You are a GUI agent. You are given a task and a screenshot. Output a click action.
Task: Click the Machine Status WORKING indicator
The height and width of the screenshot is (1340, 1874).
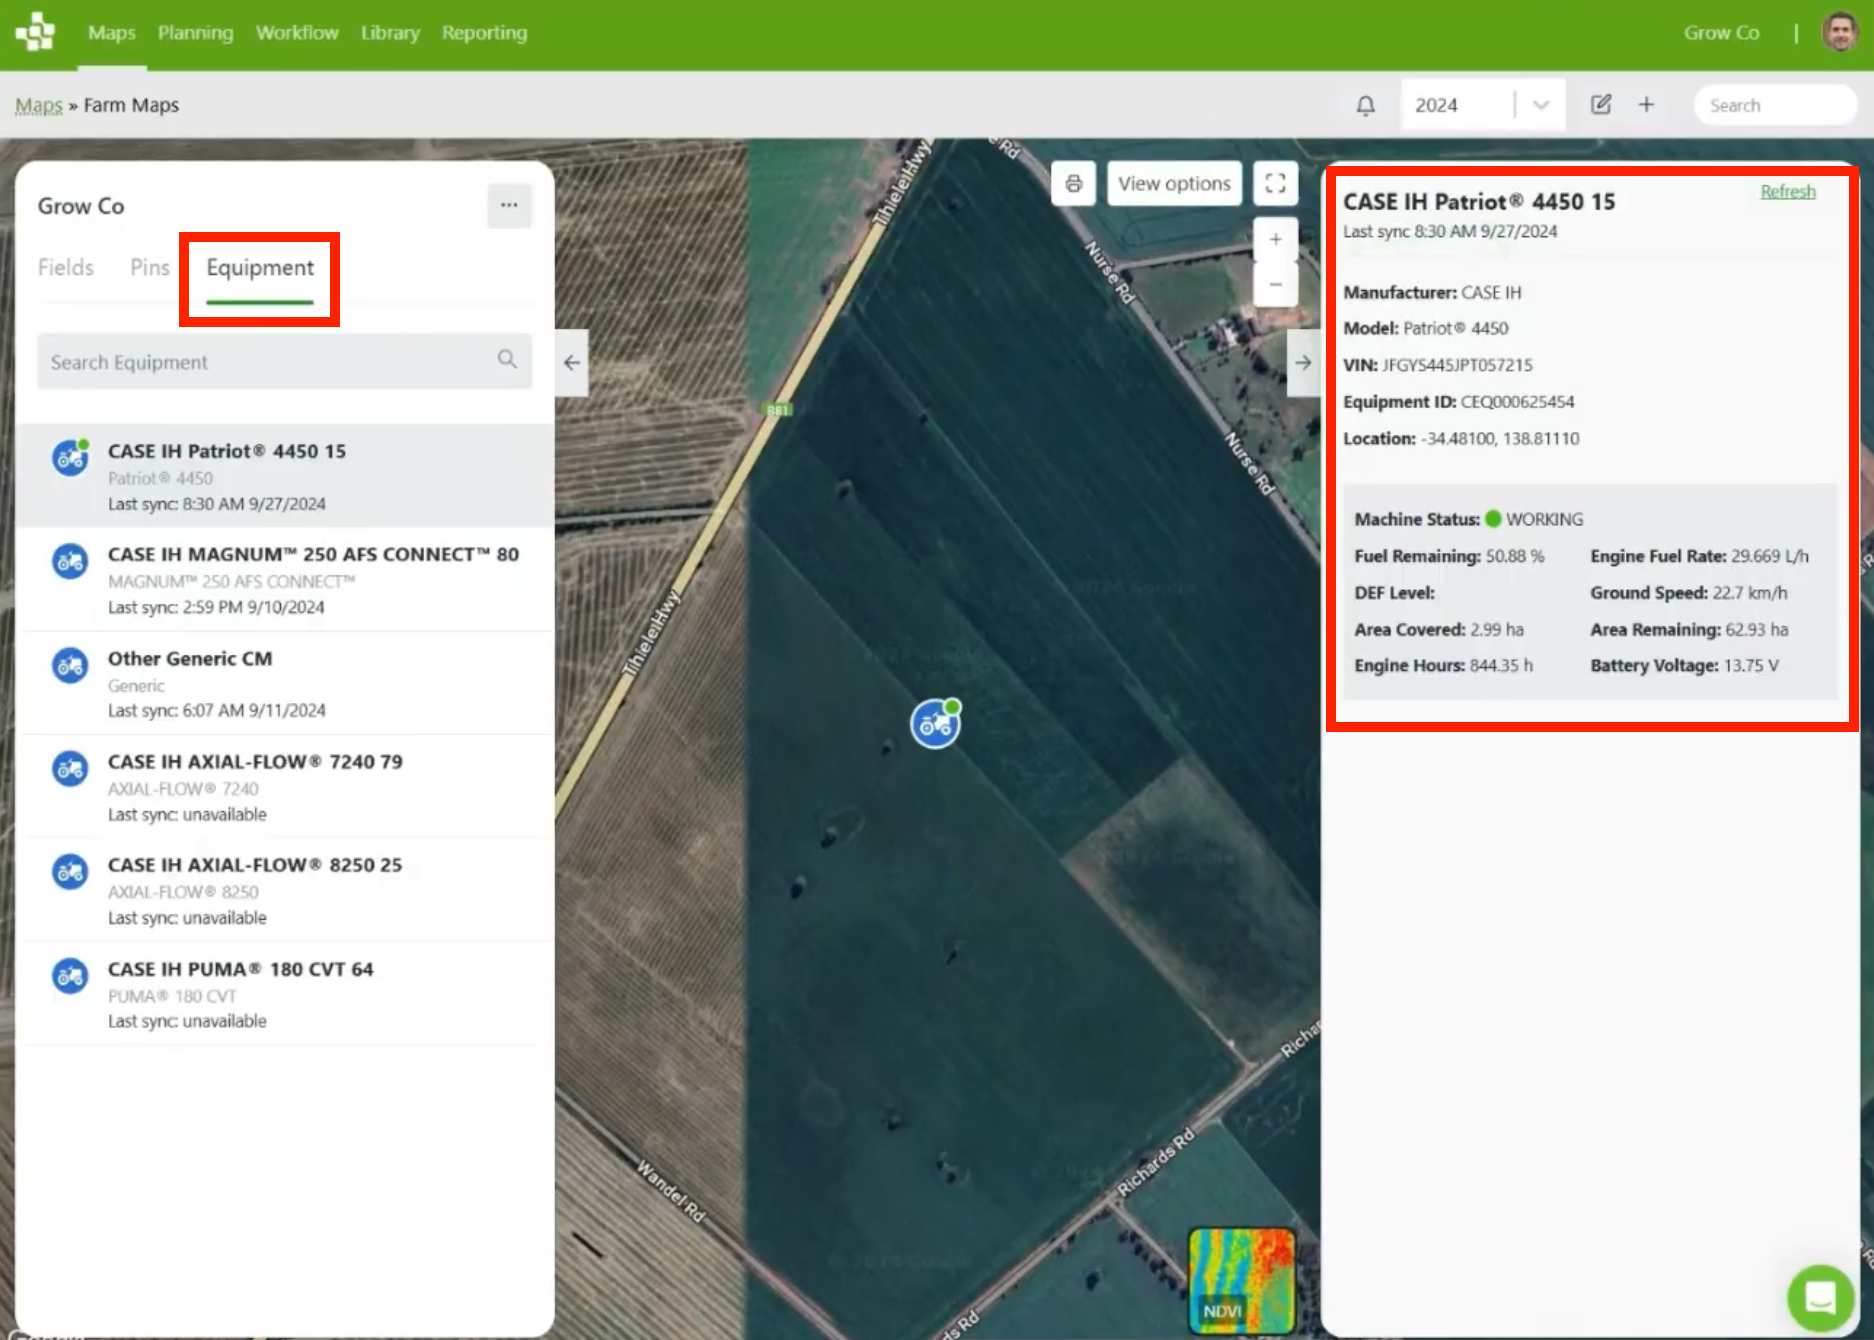pos(1535,519)
